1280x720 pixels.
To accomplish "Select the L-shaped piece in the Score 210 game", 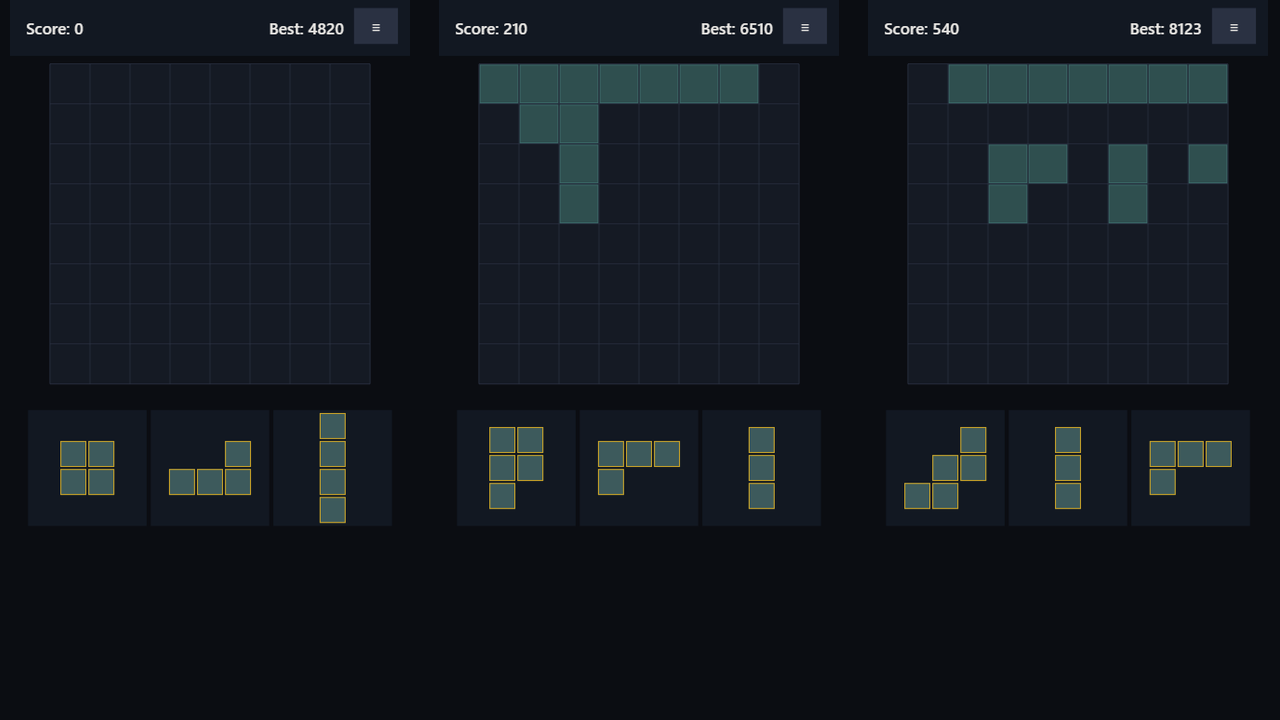I will tap(639, 468).
